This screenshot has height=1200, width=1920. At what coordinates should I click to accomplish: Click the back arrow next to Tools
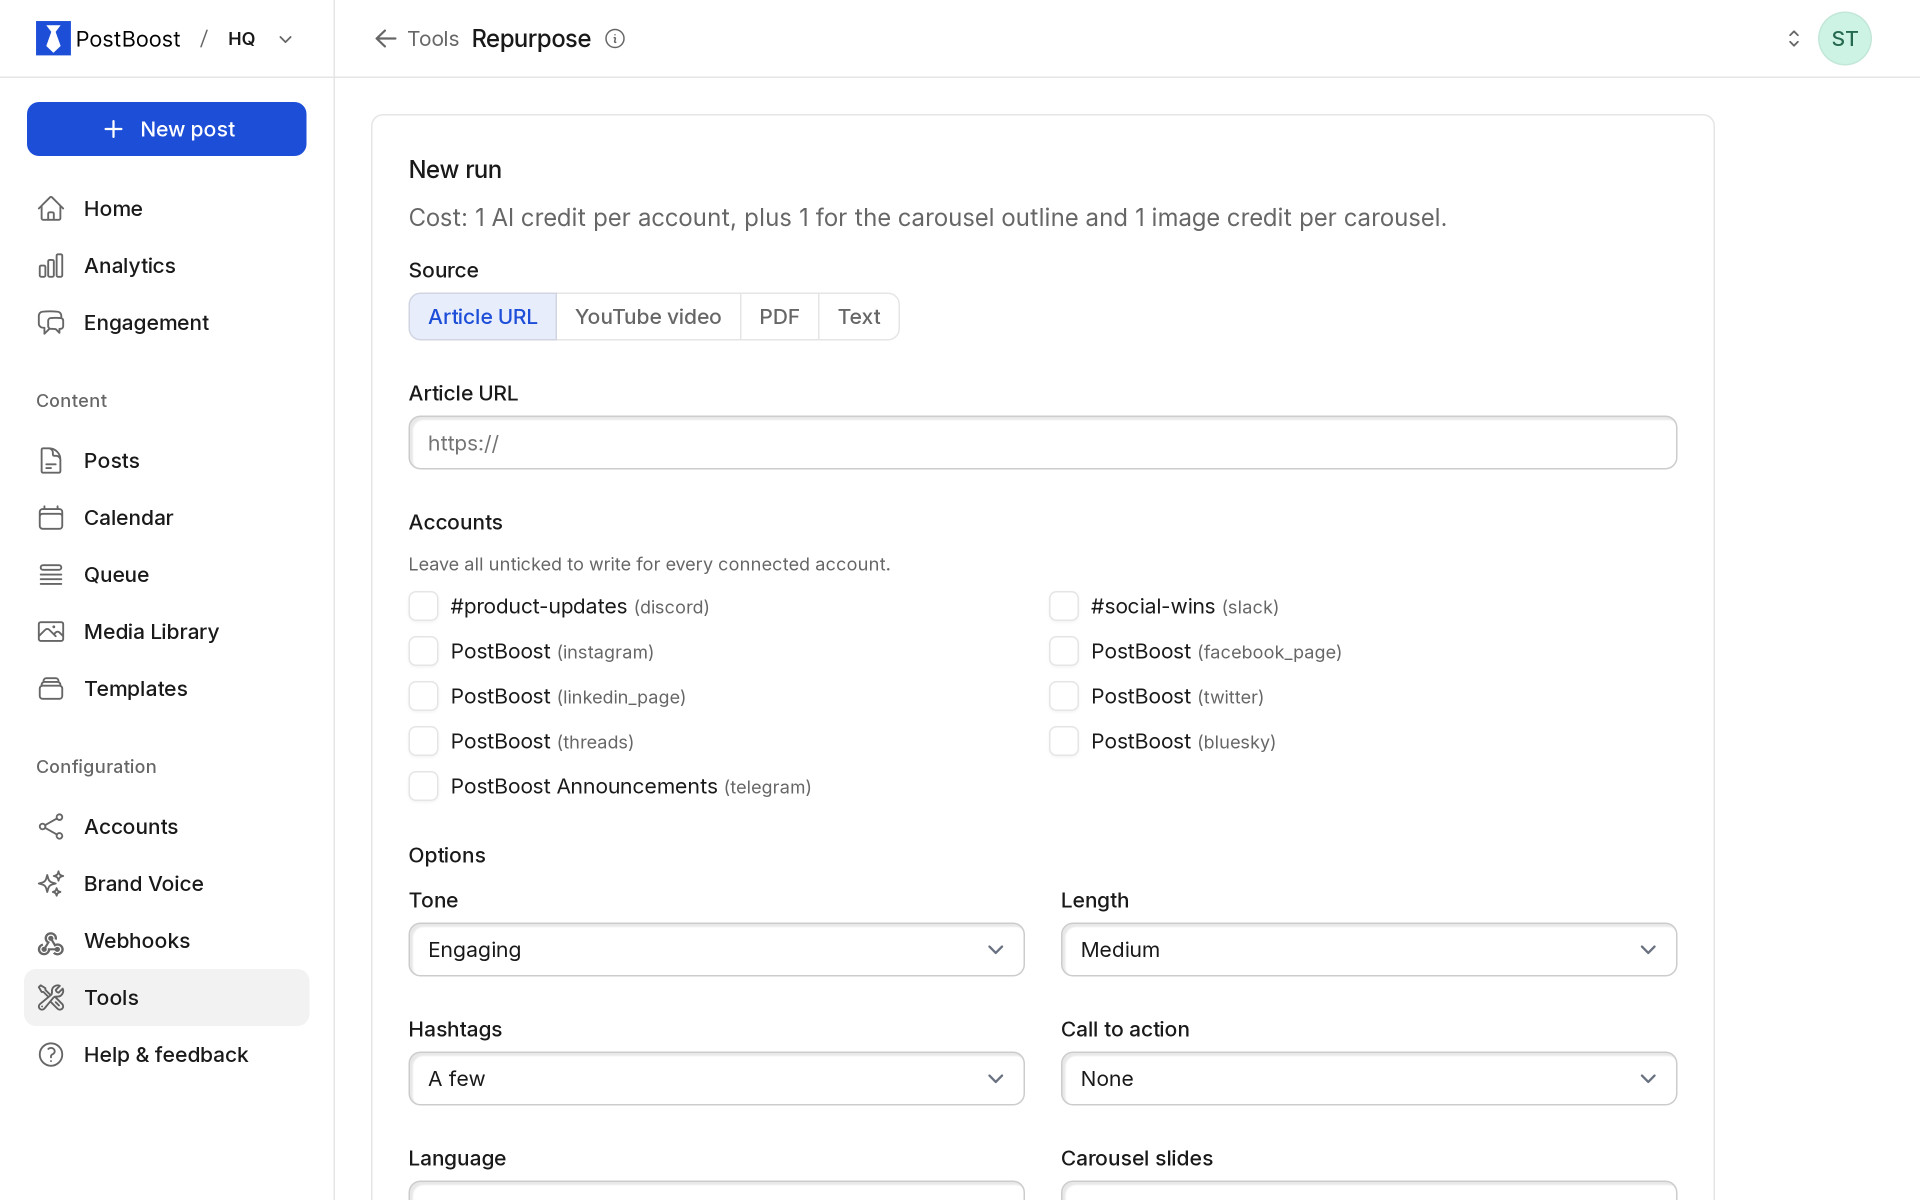[x=385, y=38]
